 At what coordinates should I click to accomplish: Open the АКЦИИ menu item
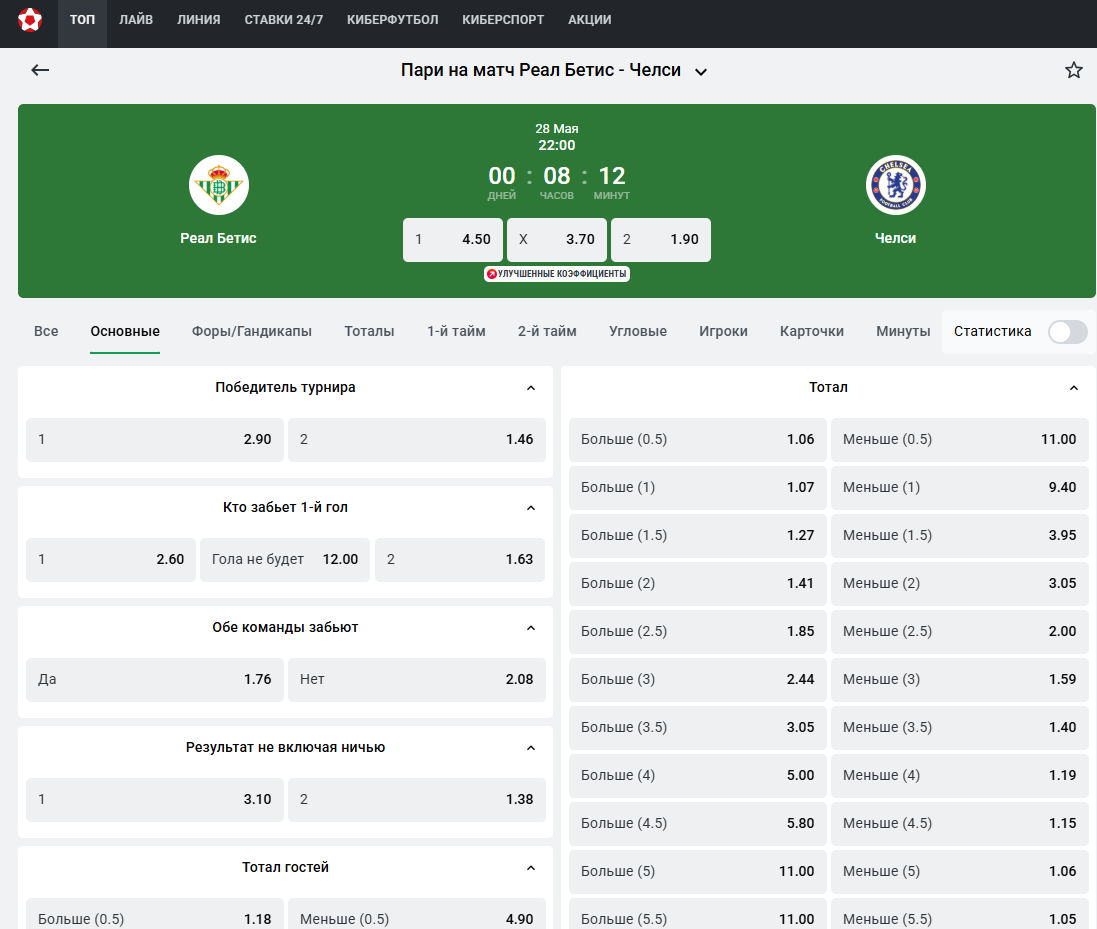point(590,20)
